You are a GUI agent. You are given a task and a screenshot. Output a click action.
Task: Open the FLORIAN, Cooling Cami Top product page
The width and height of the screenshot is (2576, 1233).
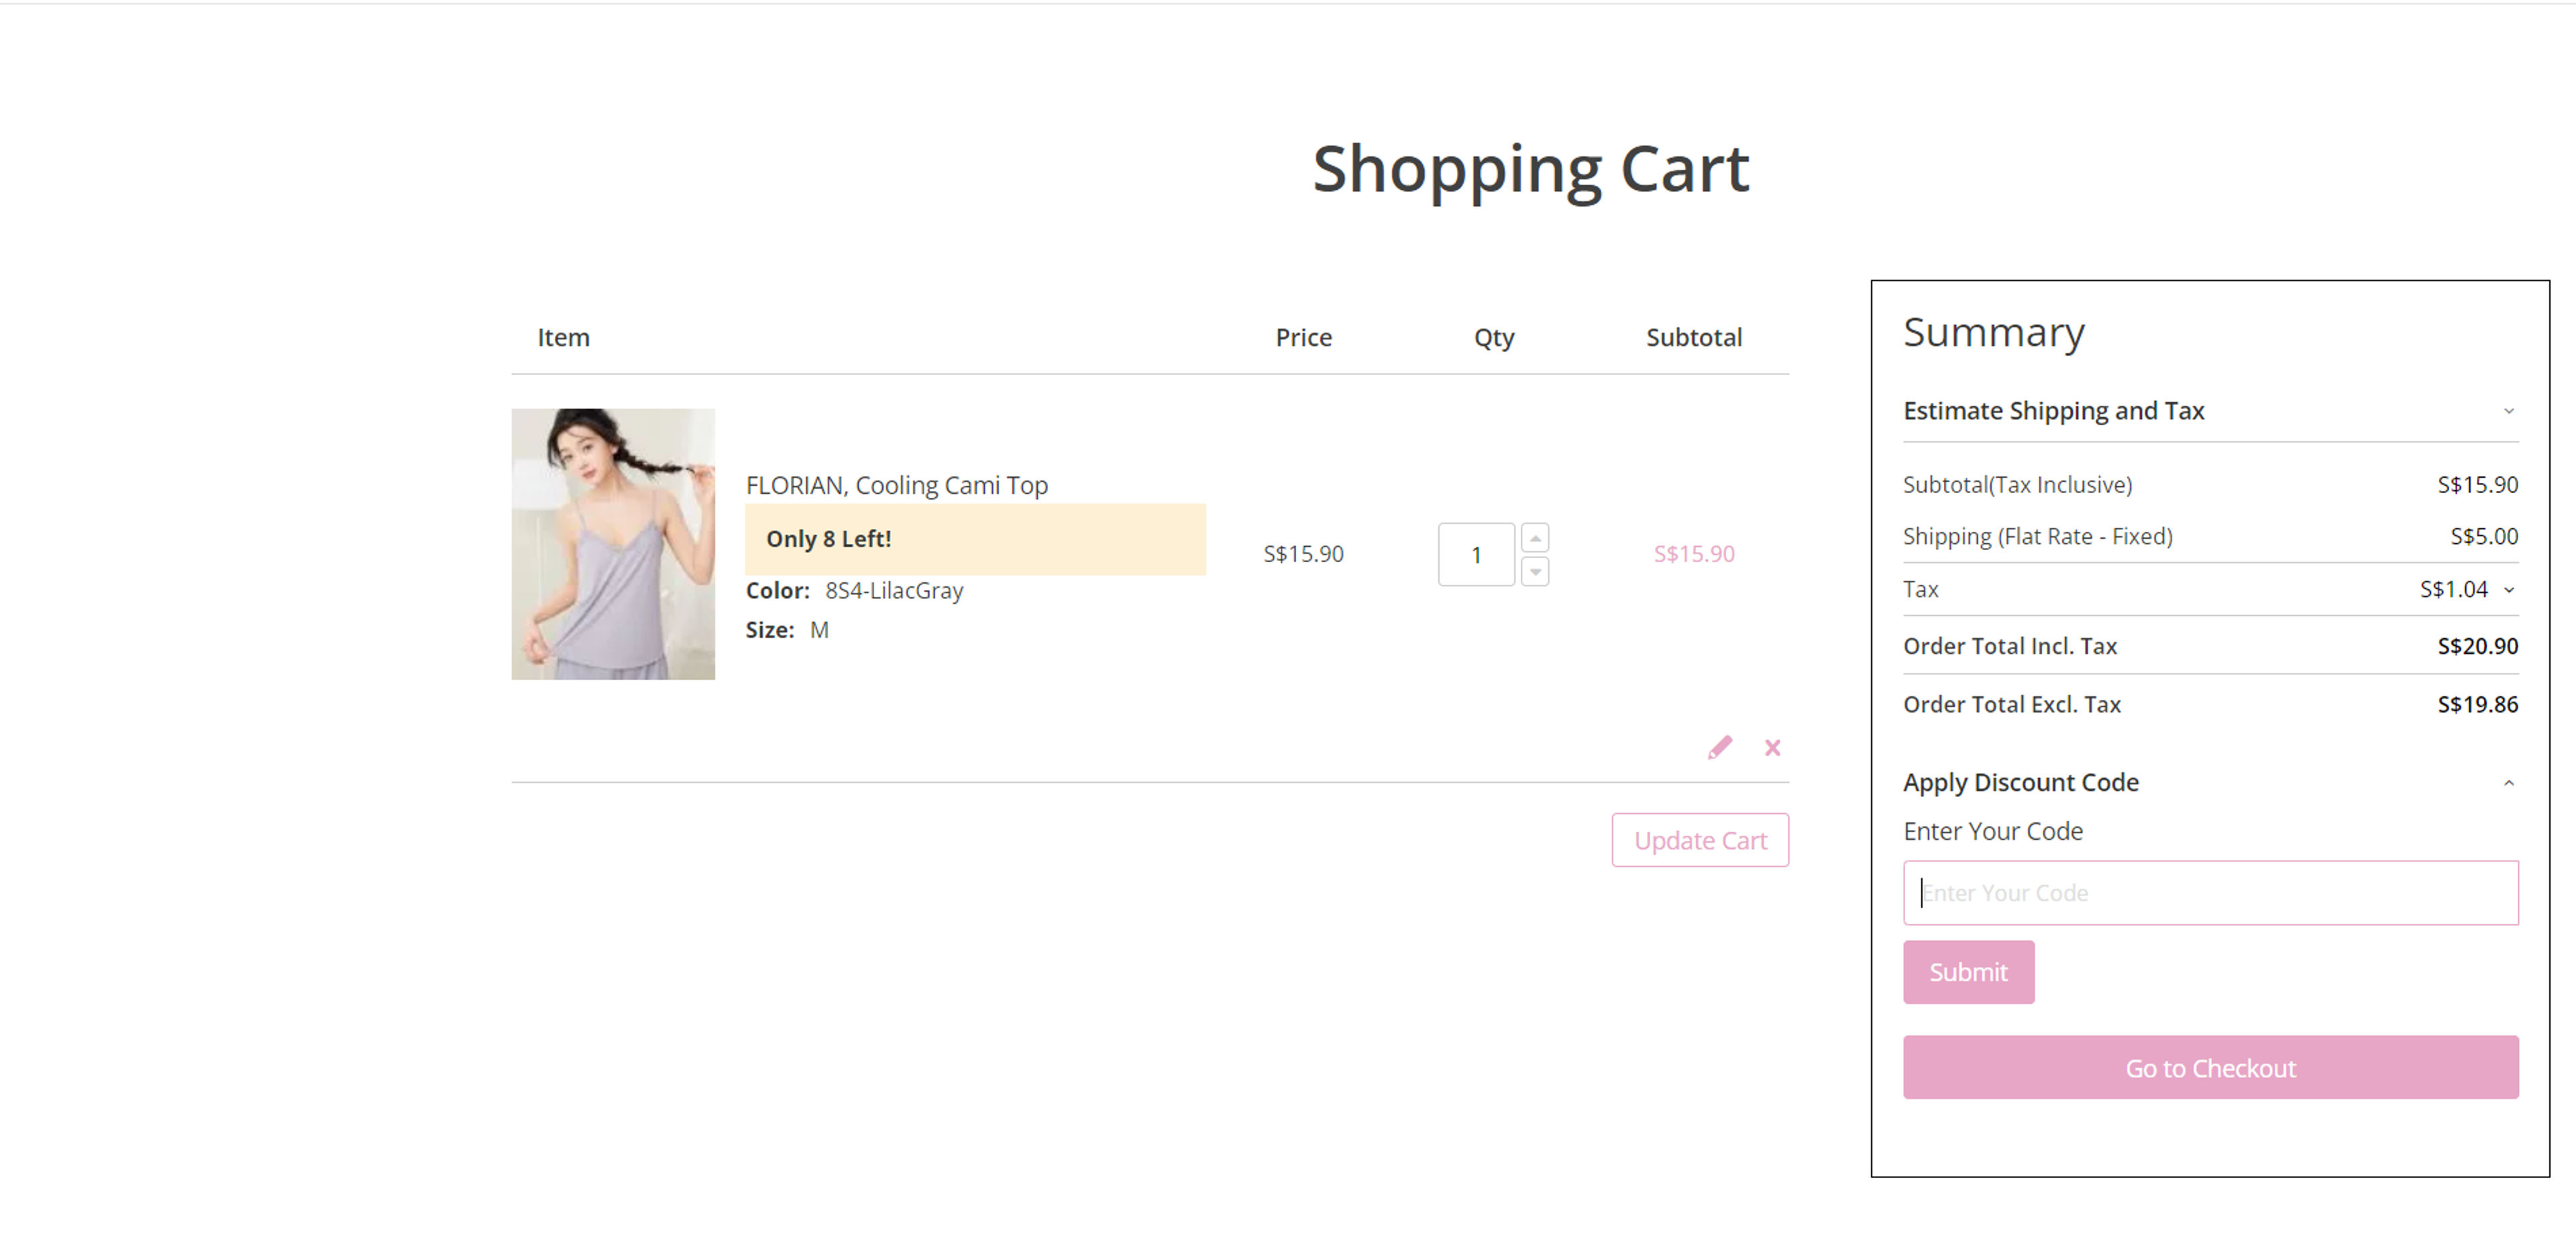tap(897, 485)
